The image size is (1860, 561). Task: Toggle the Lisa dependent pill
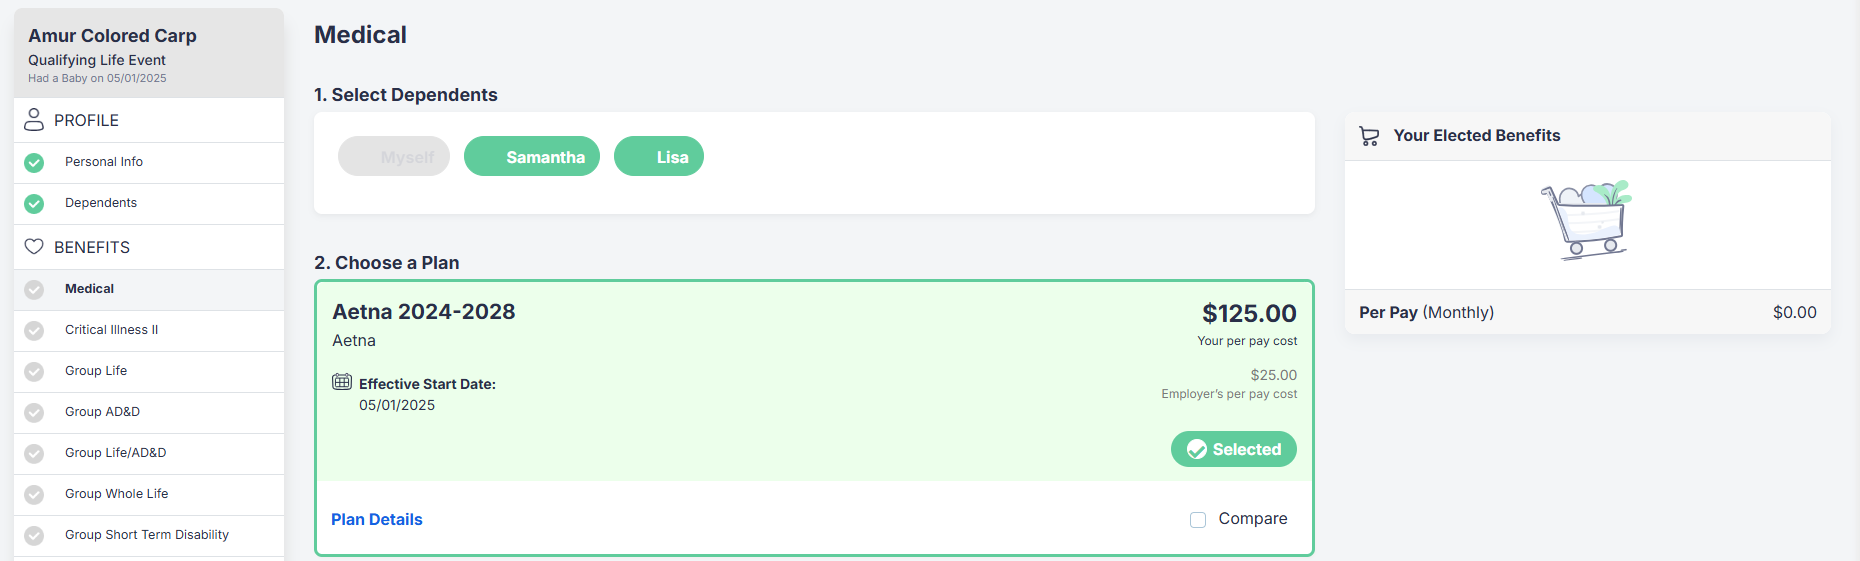click(x=659, y=157)
